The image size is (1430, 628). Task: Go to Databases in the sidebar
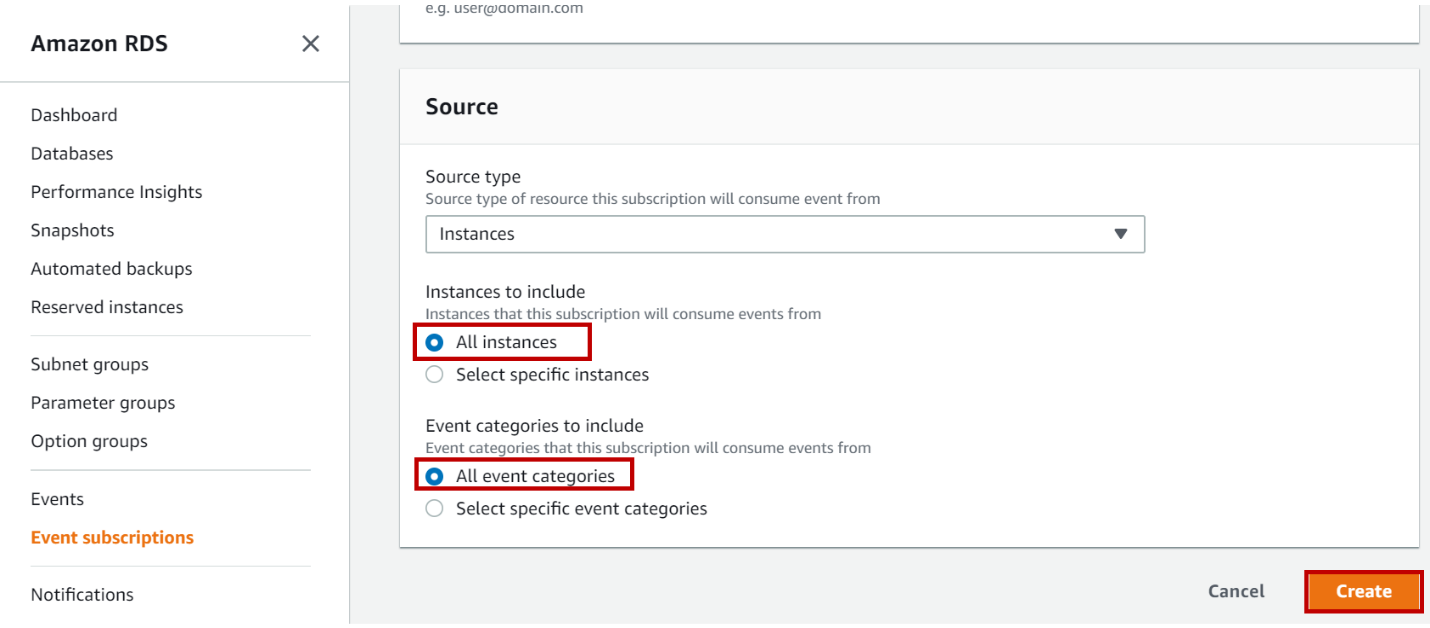[x=72, y=154]
